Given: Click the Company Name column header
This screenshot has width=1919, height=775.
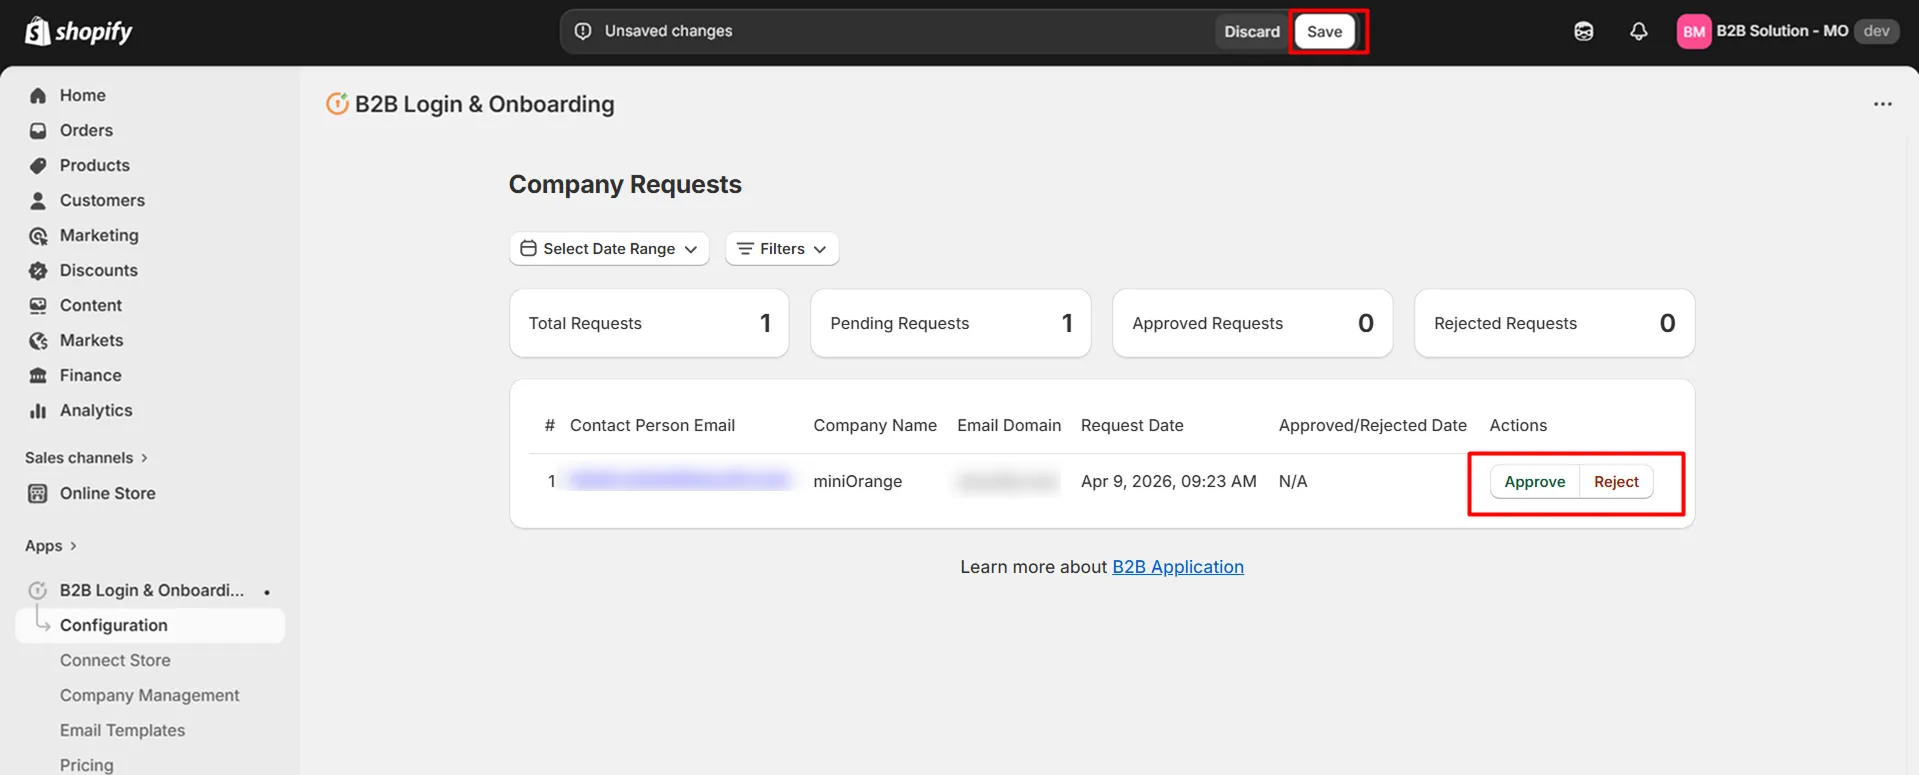Looking at the screenshot, I should 875,425.
